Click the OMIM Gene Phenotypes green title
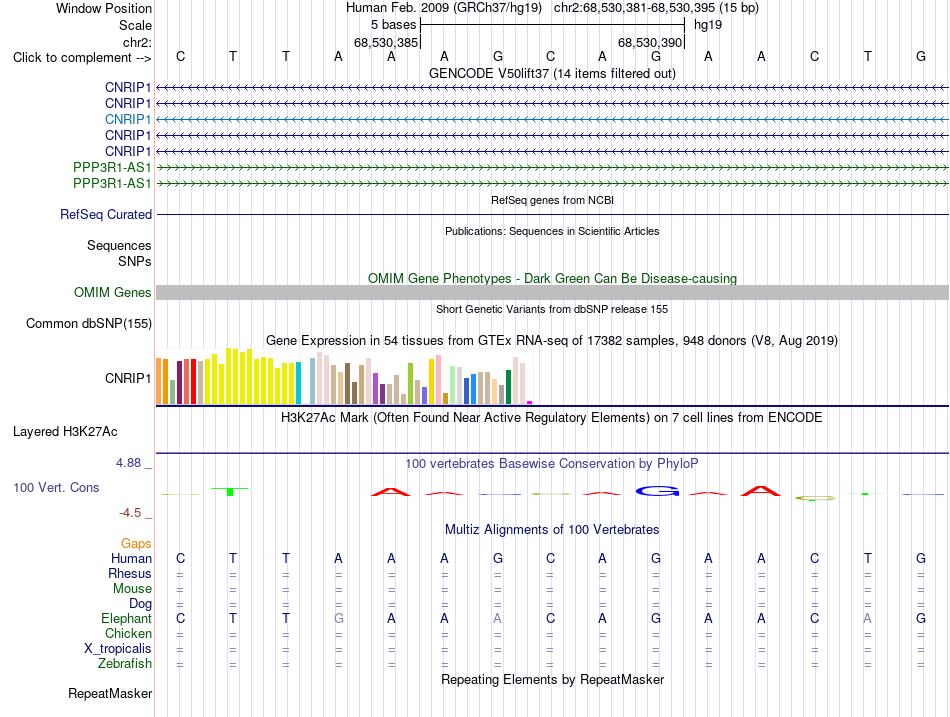950x717 pixels. point(552,279)
